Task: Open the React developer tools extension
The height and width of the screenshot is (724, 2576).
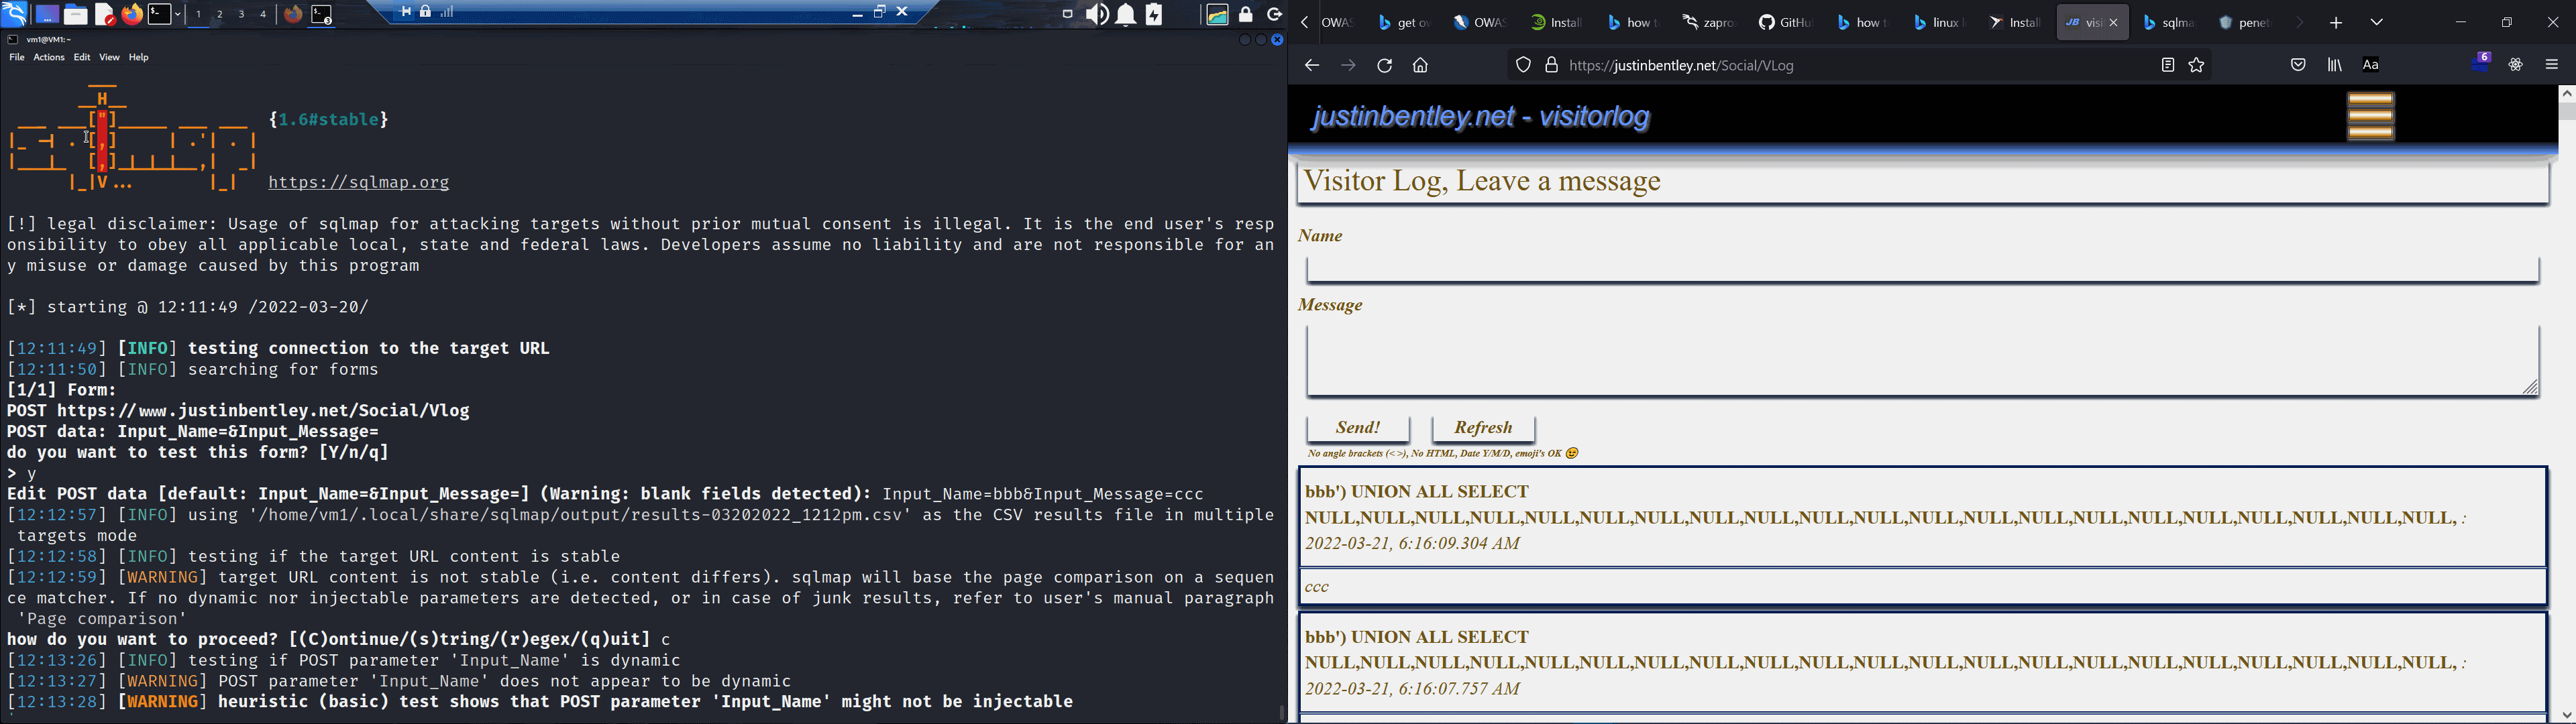Action: 2516,65
